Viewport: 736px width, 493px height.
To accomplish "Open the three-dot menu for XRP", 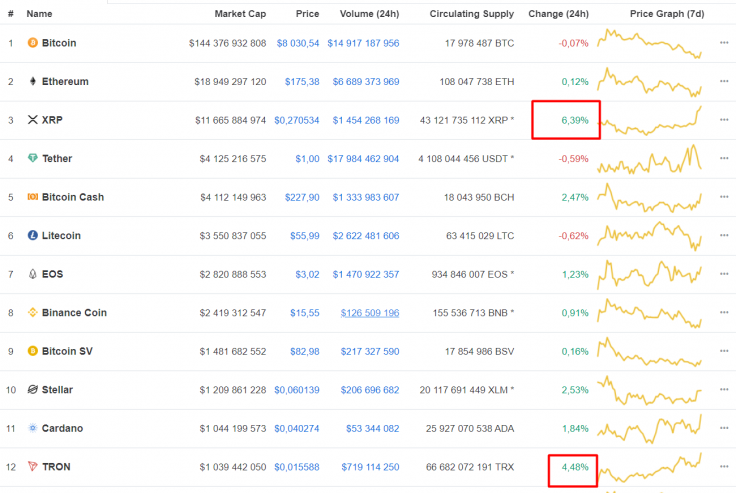I will tap(724, 120).
